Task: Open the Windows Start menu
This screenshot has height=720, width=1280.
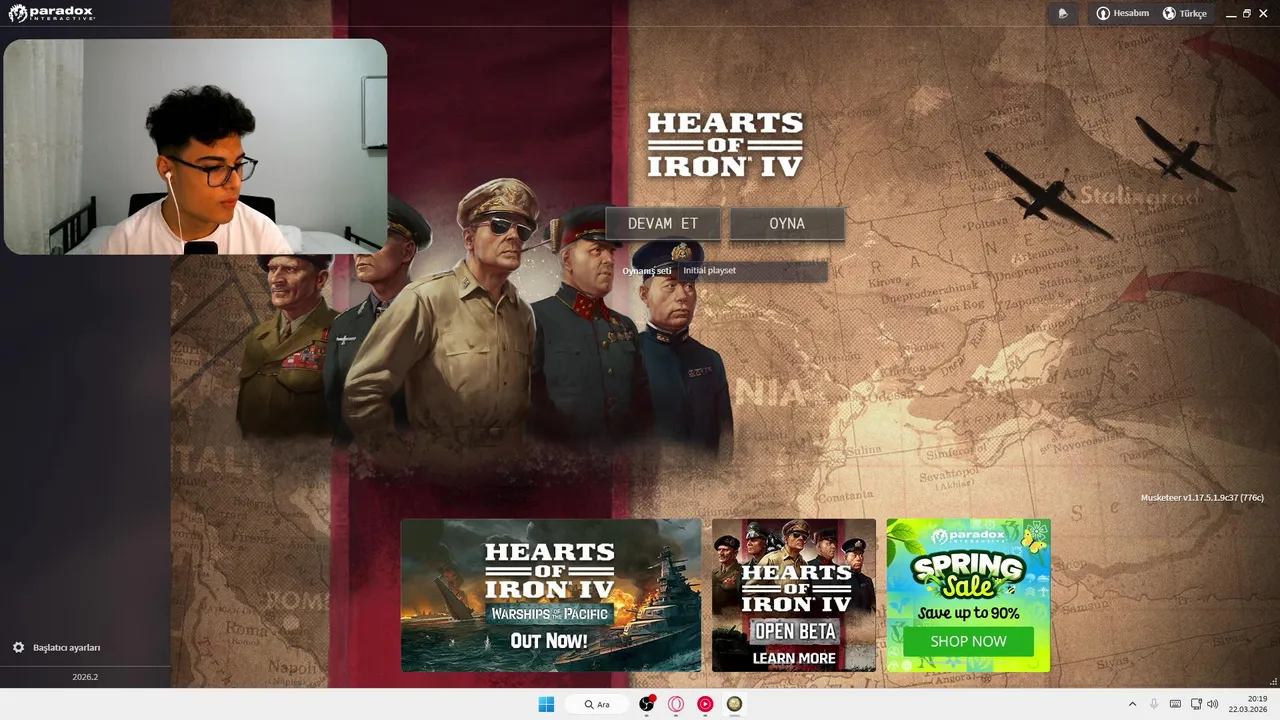Action: pyautogui.click(x=546, y=705)
